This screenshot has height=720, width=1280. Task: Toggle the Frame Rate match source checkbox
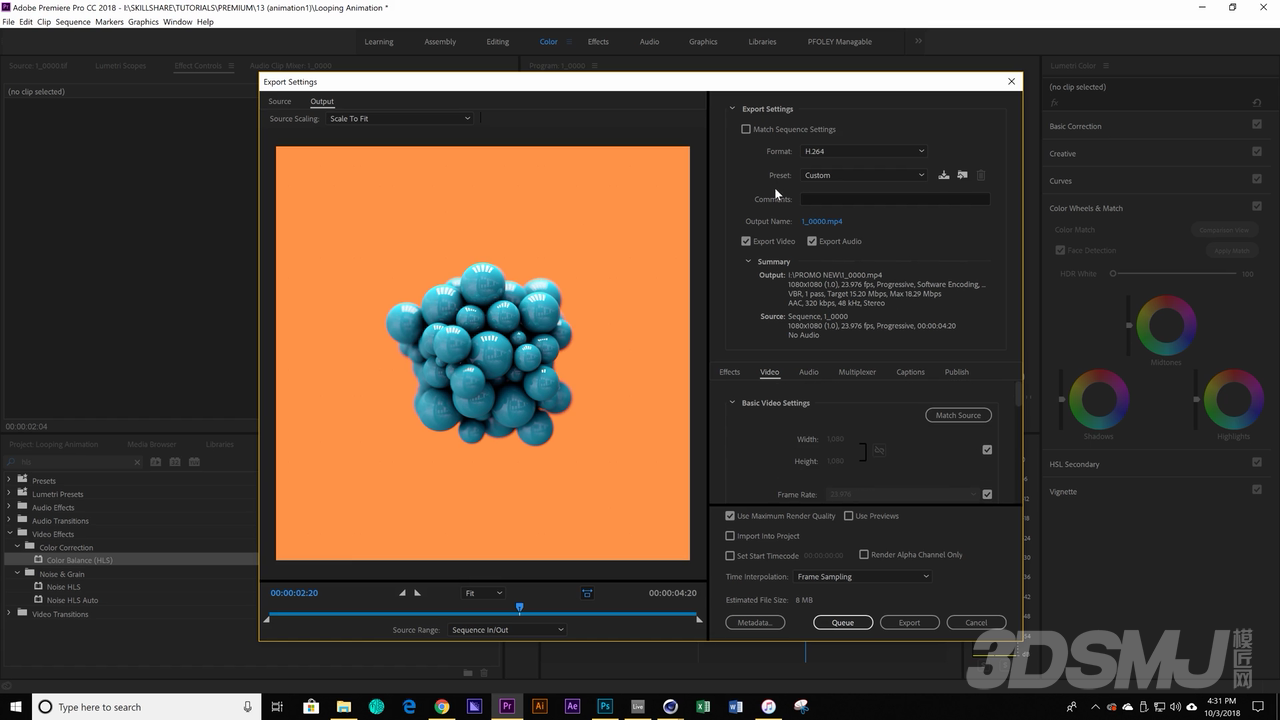point(987,494)
